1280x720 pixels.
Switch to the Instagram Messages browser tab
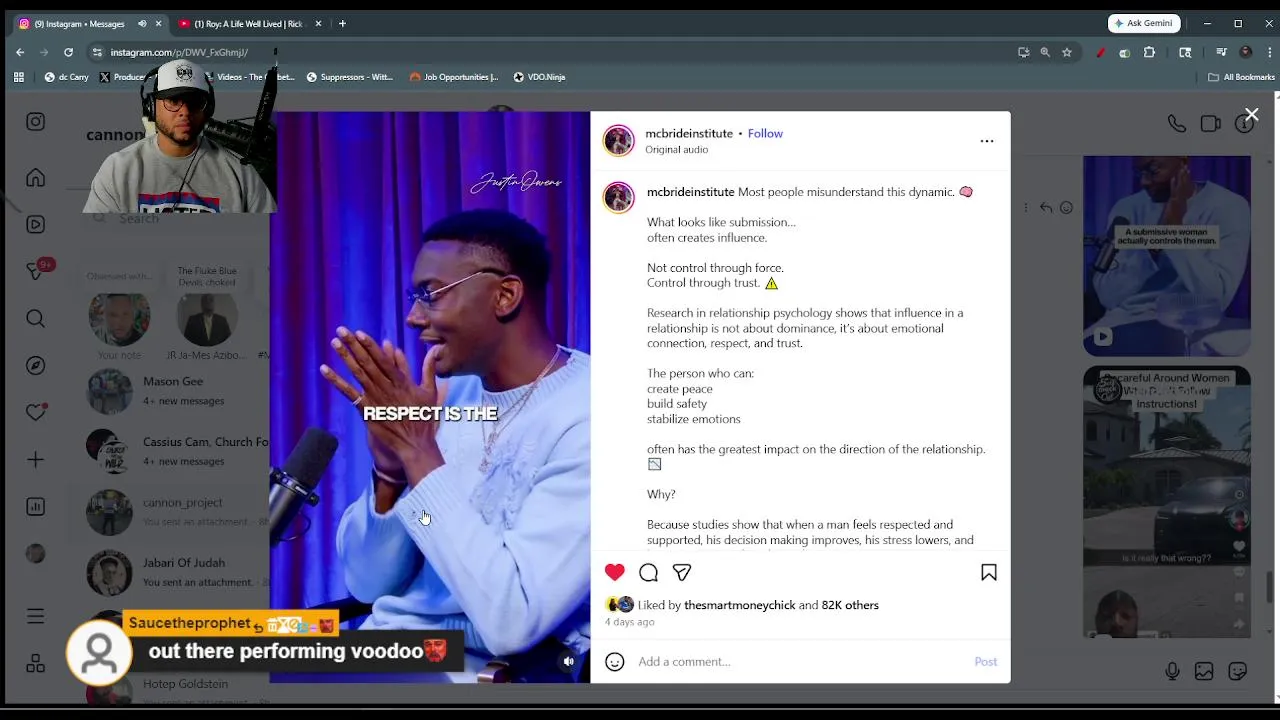point(88,23)
